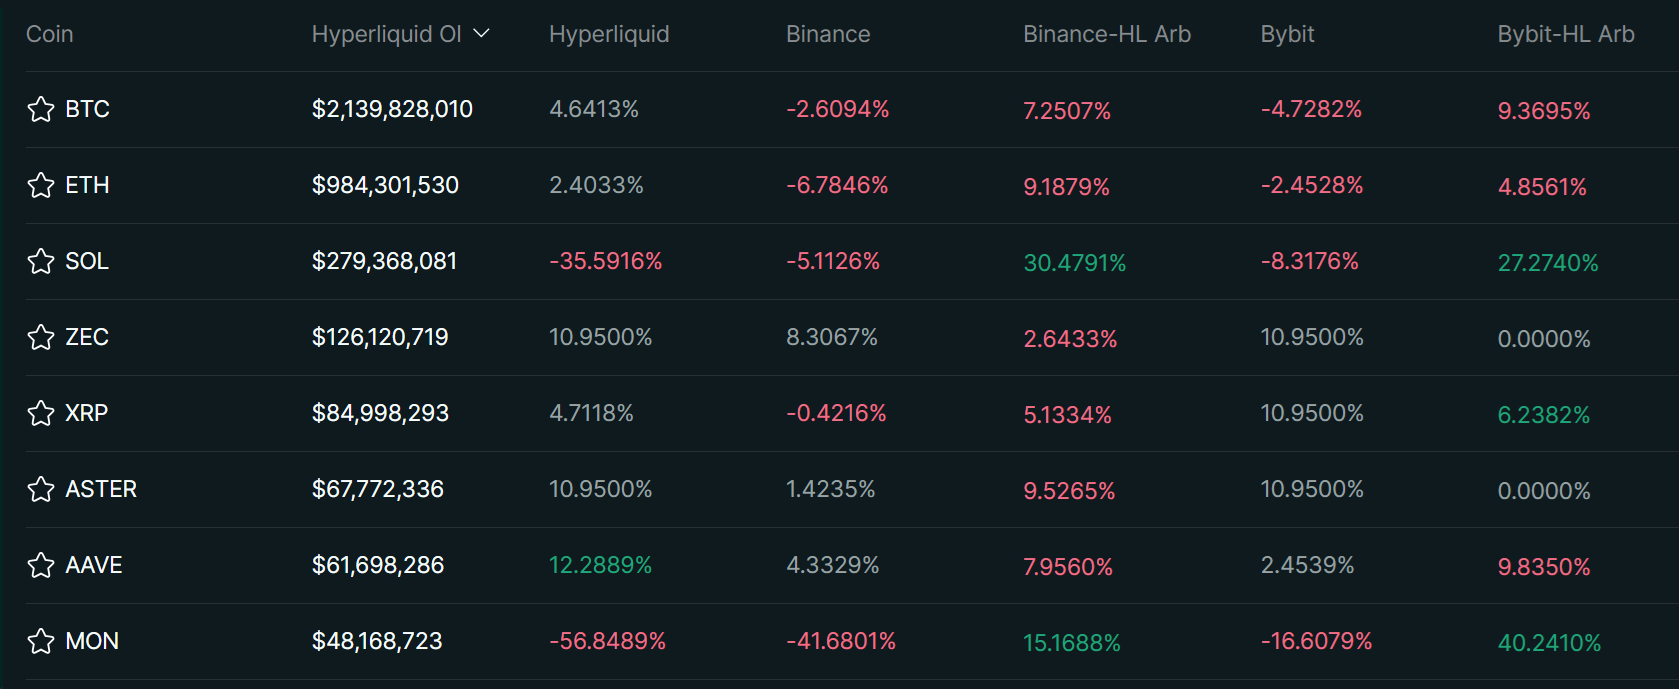Toggle the SOL favorite star
The image size is (1679, 689).
(x=41, y=261)
